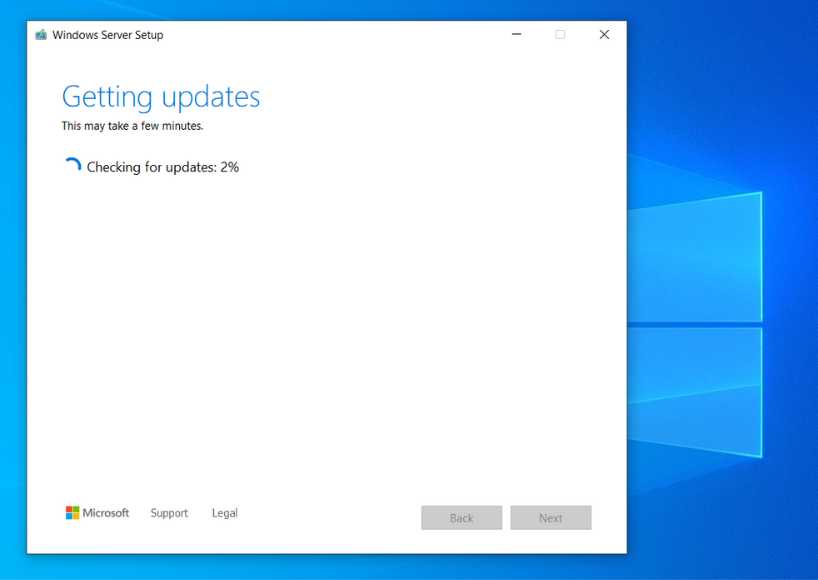Open the Support link
Image resolution: width=818 pixels, height=580 pixels.
pos(169,513)
